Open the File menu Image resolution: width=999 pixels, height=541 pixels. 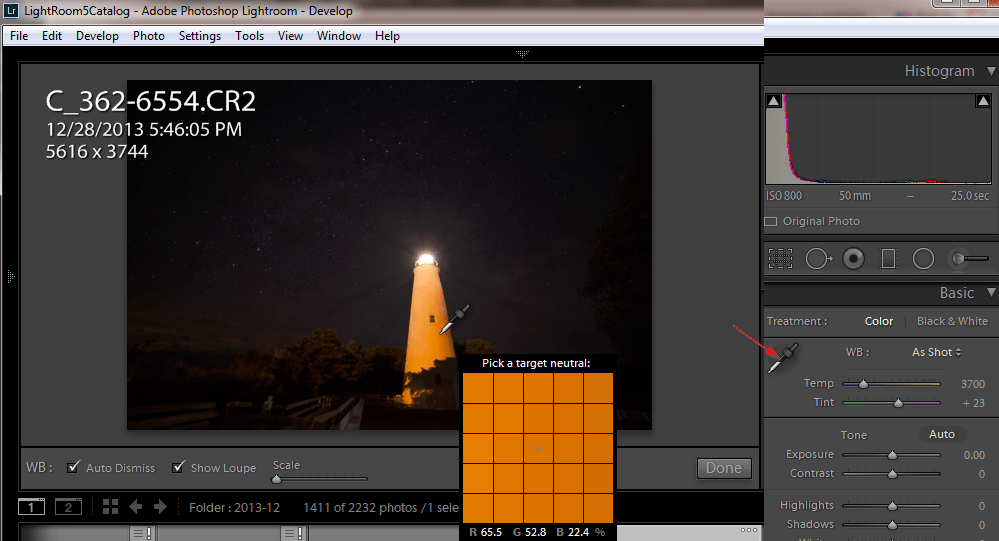pyautogui.click(x=19, y=36)
